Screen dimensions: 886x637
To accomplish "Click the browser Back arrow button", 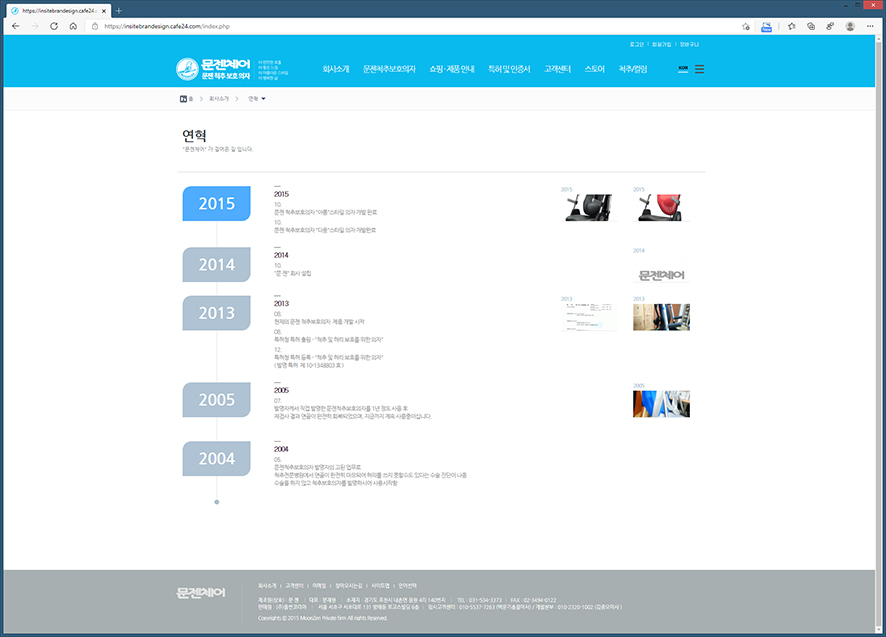I will 15,26.
